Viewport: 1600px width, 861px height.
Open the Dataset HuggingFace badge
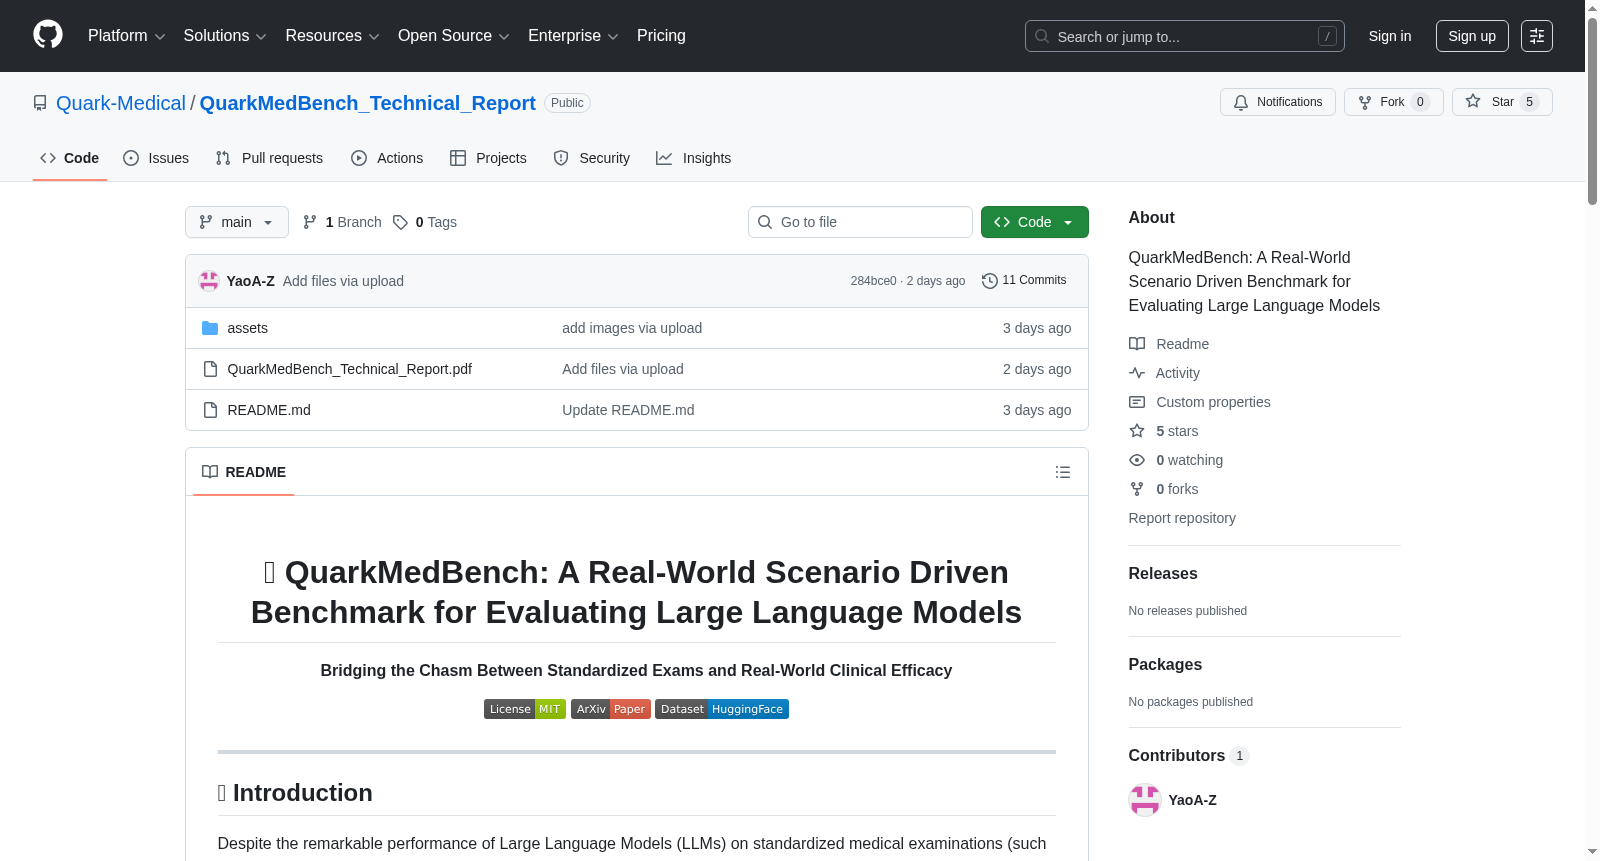coord(722,709)
